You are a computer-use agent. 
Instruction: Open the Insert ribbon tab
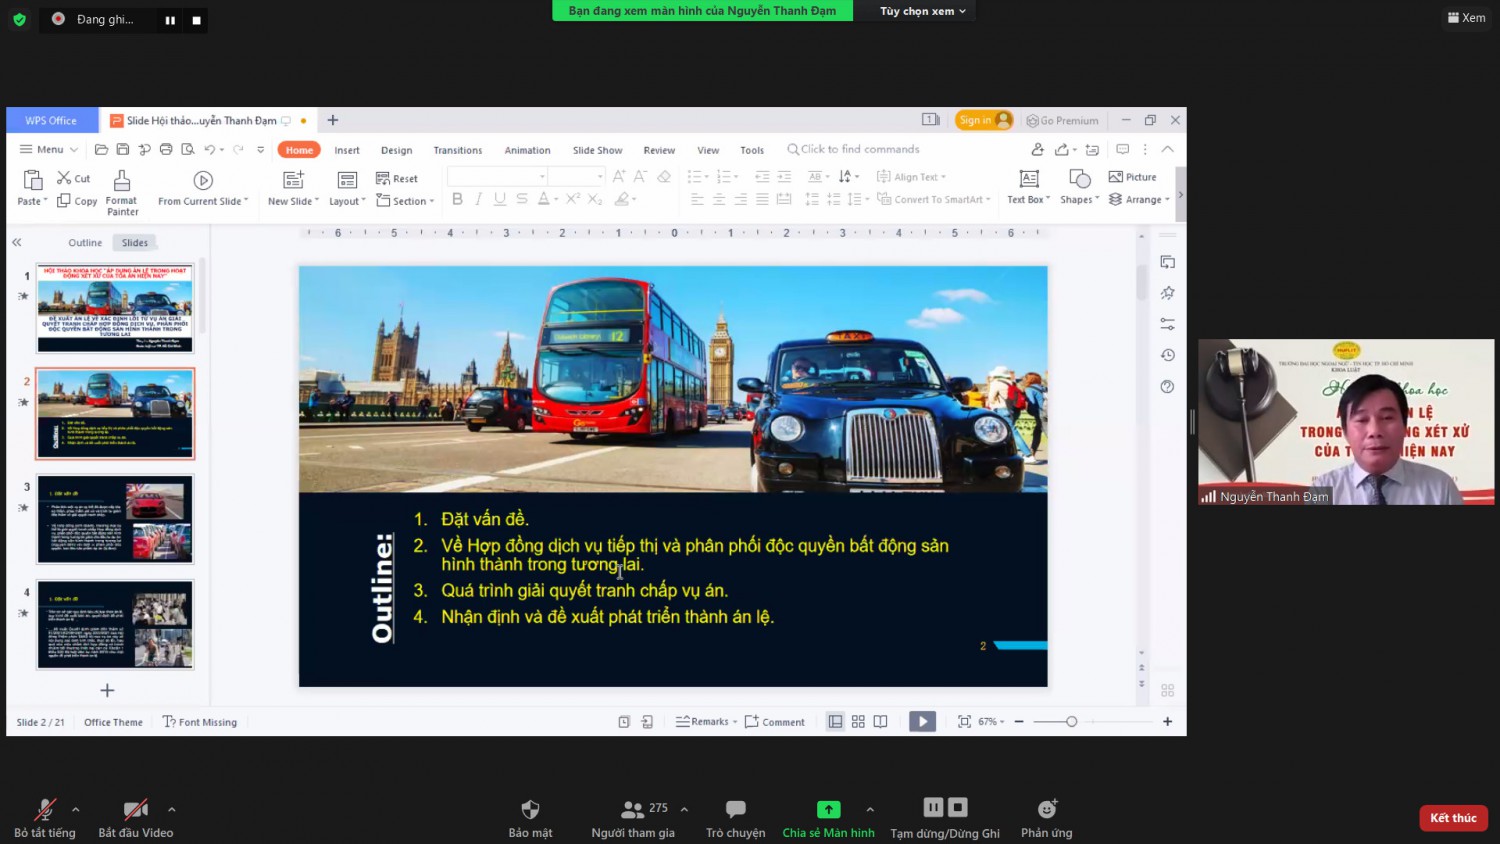tap(347, 150)
